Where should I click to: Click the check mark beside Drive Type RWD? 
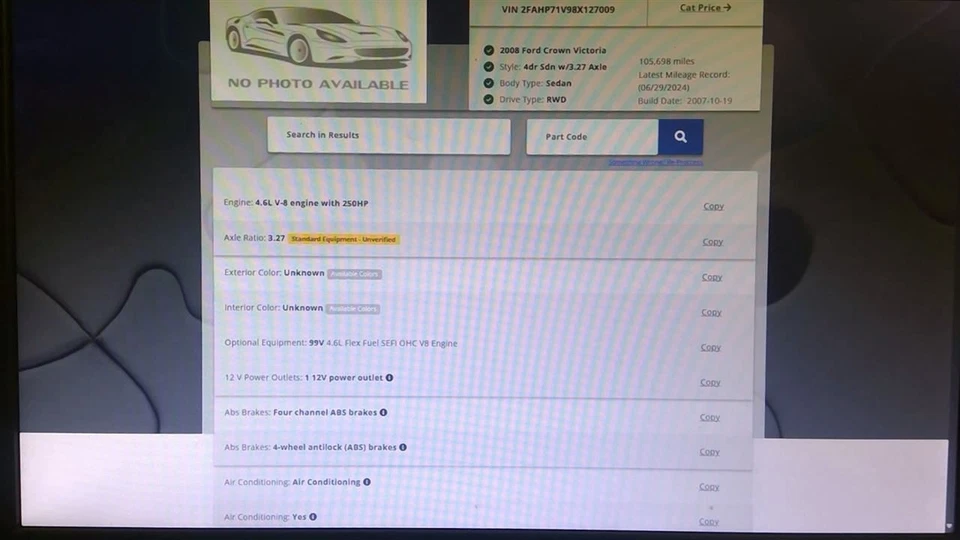pos(489,99)
